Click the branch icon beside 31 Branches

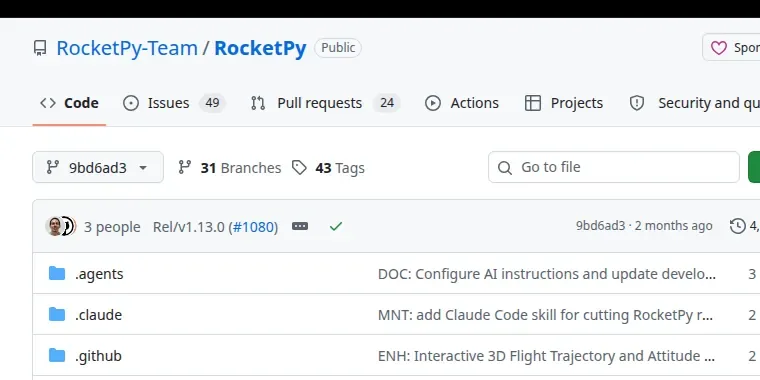pos(185,167)
